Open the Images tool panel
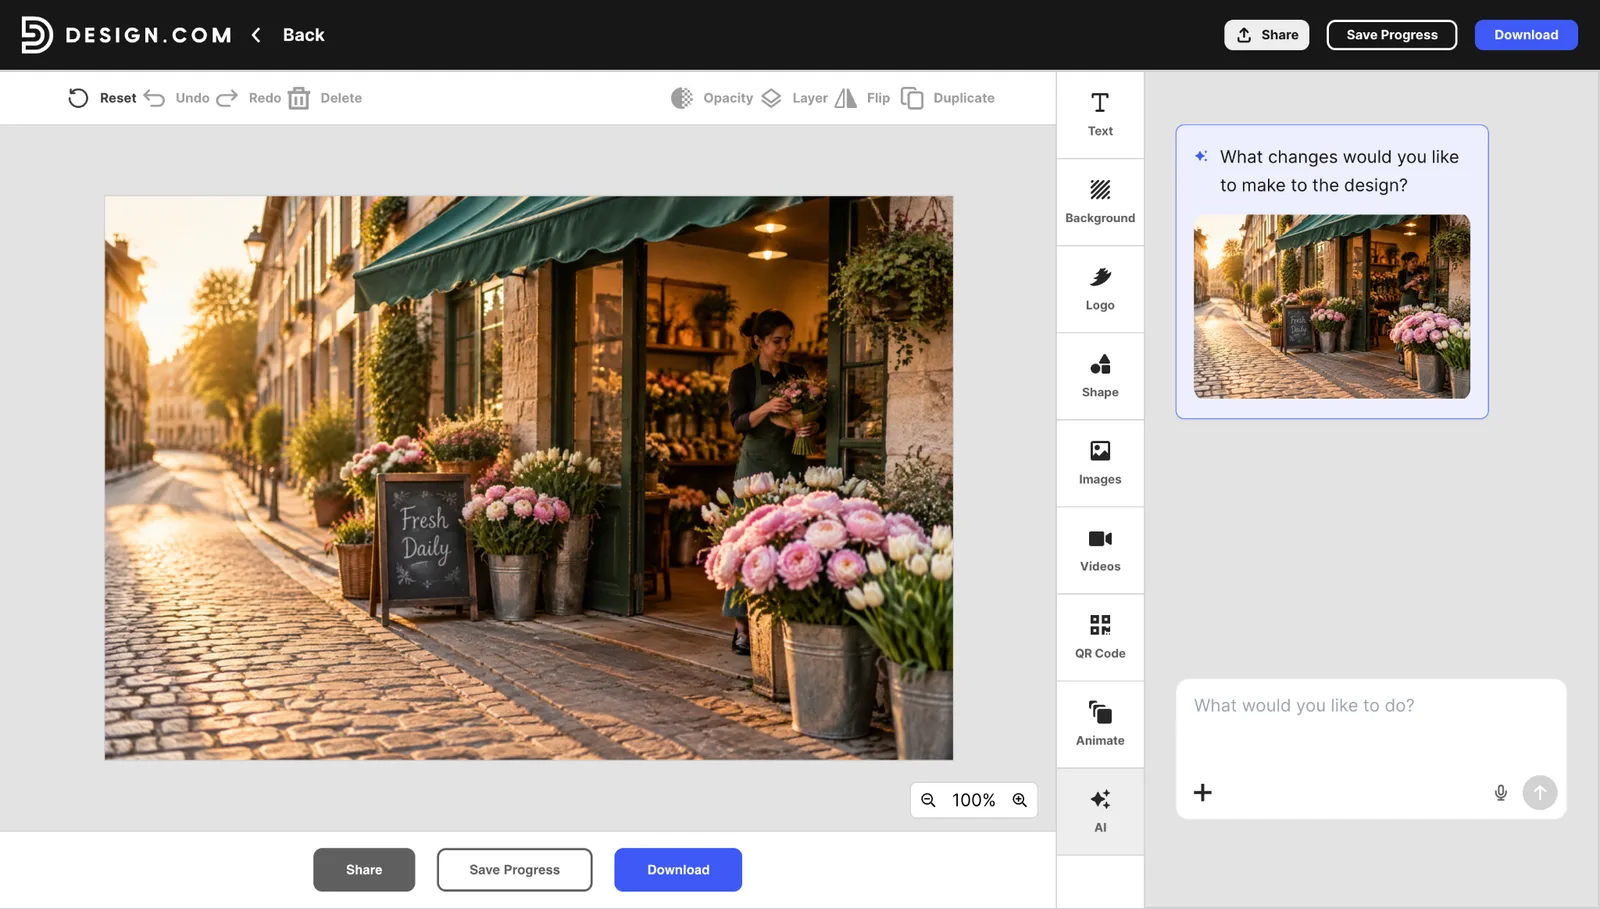The width and height of the screenshot is (1600, 909). (x=1100, y=463)
